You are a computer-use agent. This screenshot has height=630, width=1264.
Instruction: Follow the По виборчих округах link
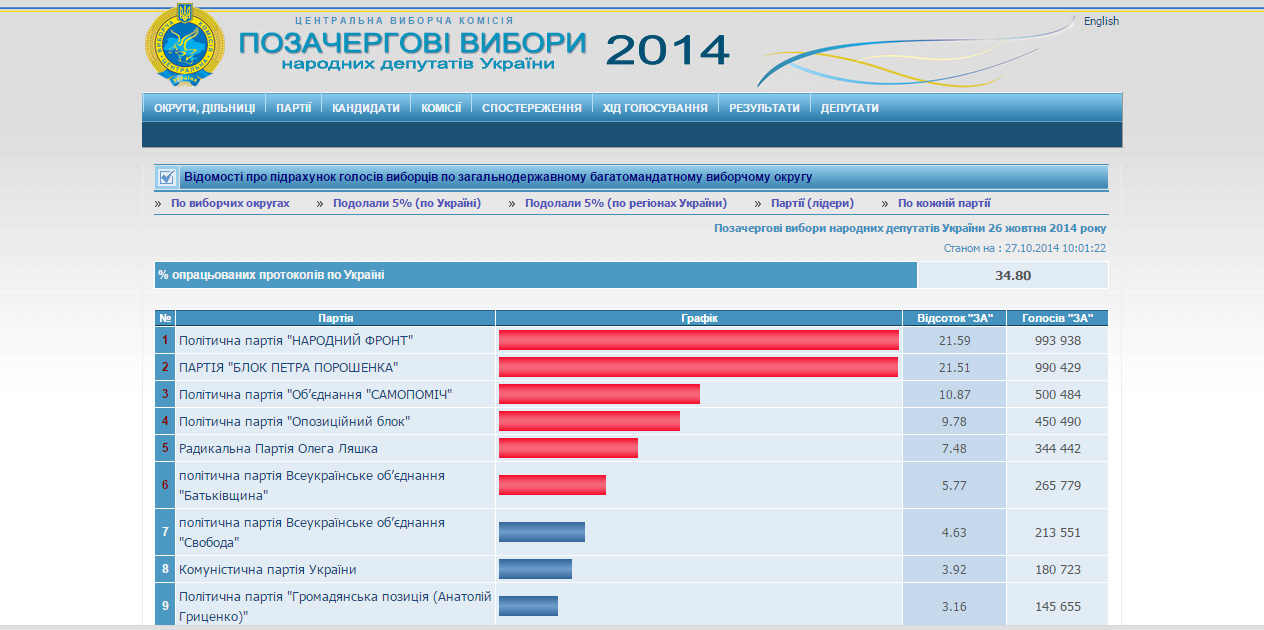tap(230, 203)
